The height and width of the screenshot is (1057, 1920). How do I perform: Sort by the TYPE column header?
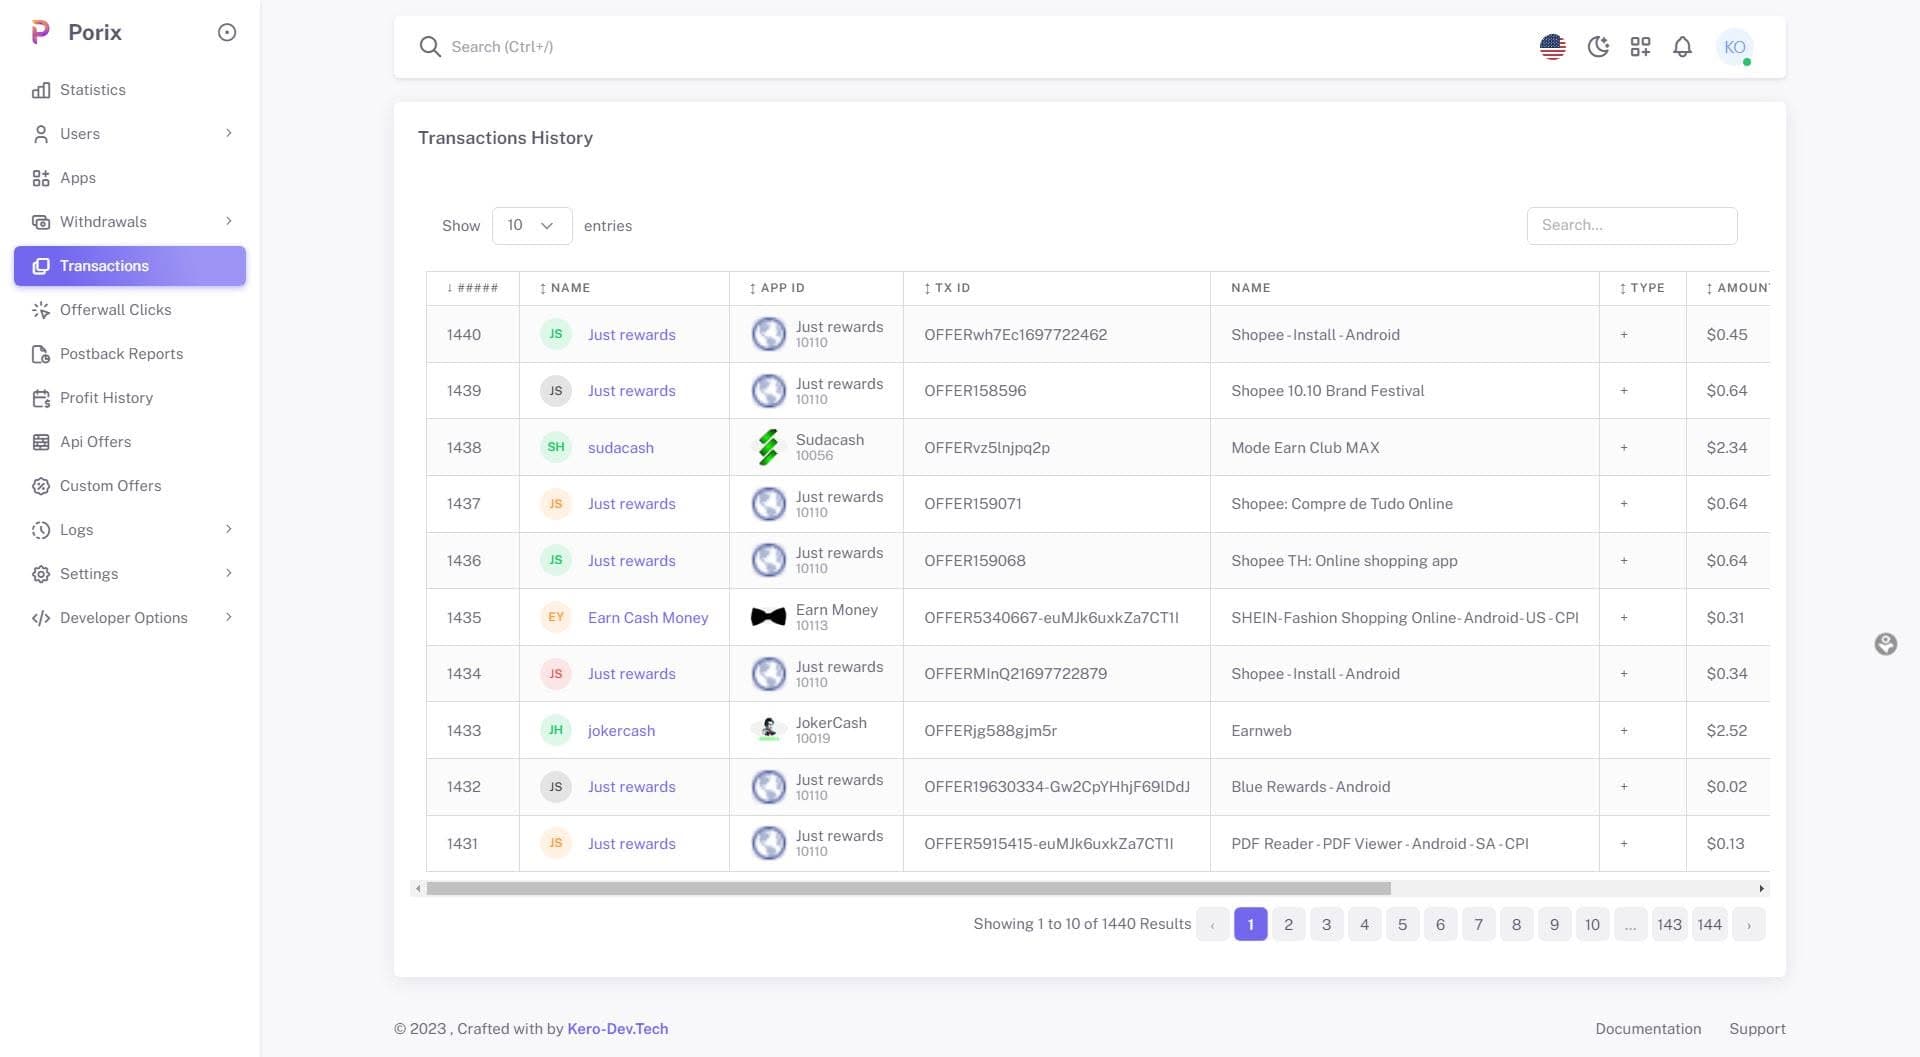1642,288
